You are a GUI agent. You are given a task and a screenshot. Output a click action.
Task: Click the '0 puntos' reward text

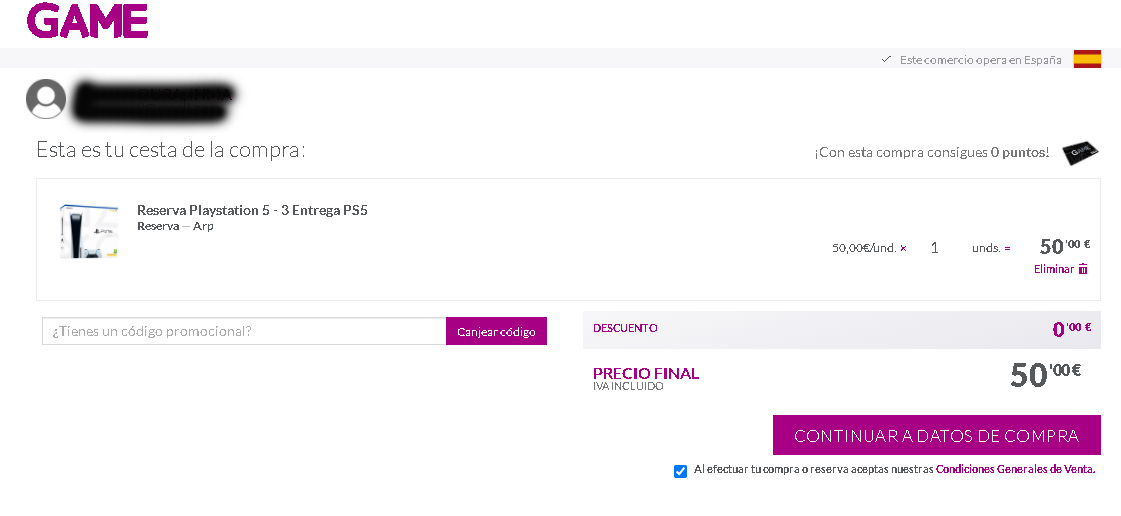tap(1019, 152)
